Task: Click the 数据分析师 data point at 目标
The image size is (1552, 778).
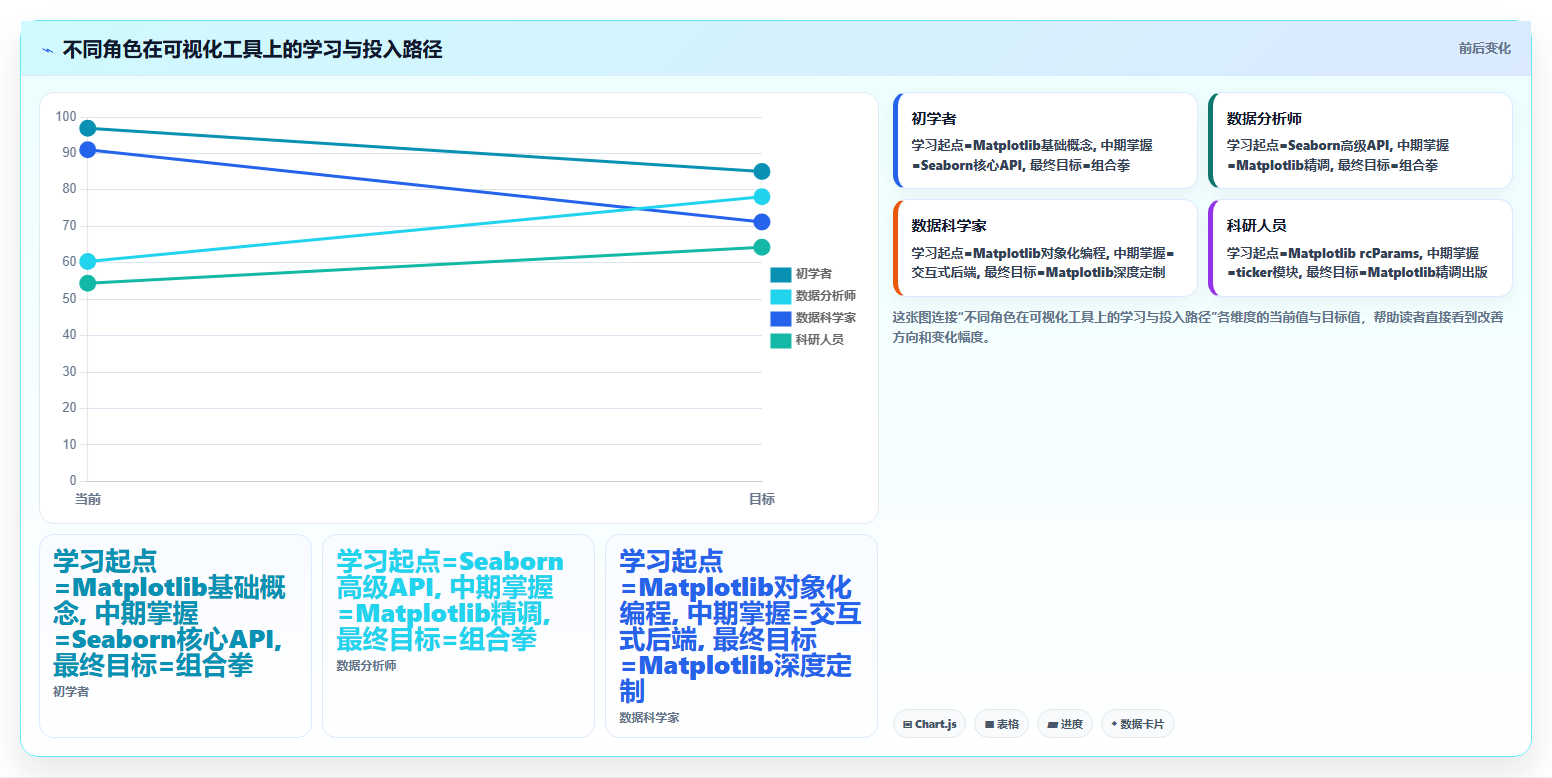Action: (762, 196)
